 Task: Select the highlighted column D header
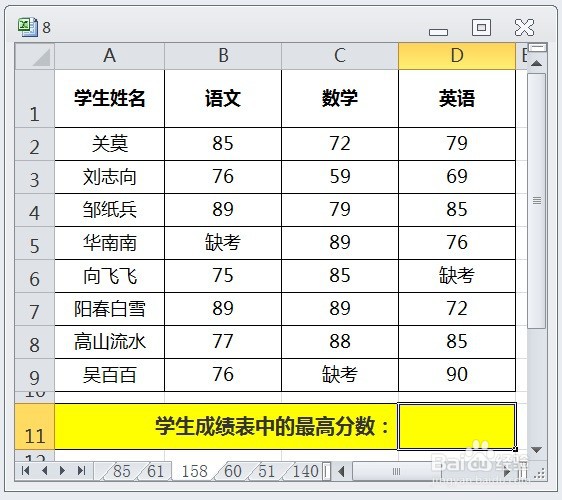pyautogui.click(x=457, y=56)
